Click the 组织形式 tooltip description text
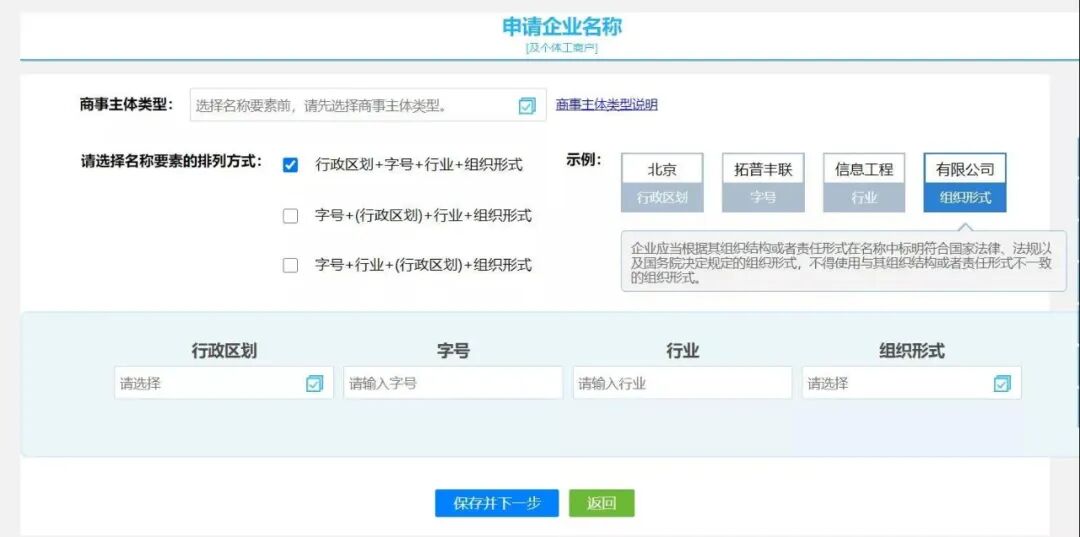The height and width of the screenshot is (537, 1080). [841, 263]
